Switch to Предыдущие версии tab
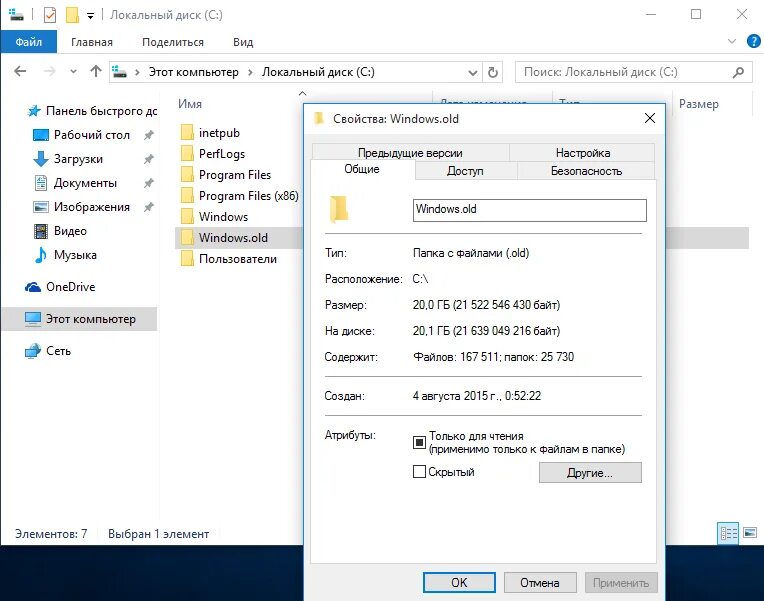 pos(410,153)
